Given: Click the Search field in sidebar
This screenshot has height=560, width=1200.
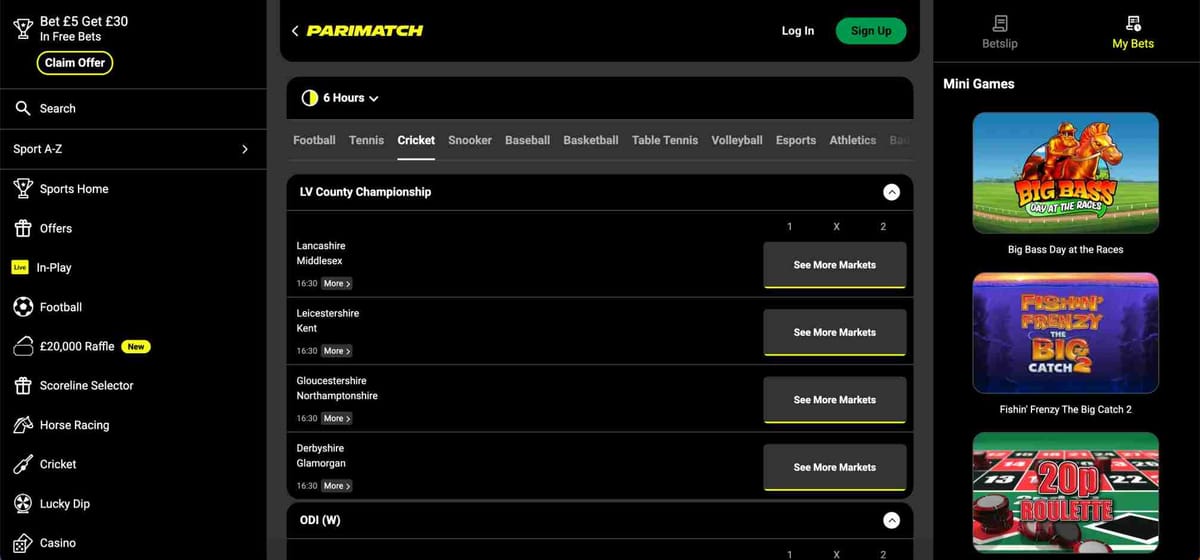Looking at the screenshot, I should tap(133, 108).
